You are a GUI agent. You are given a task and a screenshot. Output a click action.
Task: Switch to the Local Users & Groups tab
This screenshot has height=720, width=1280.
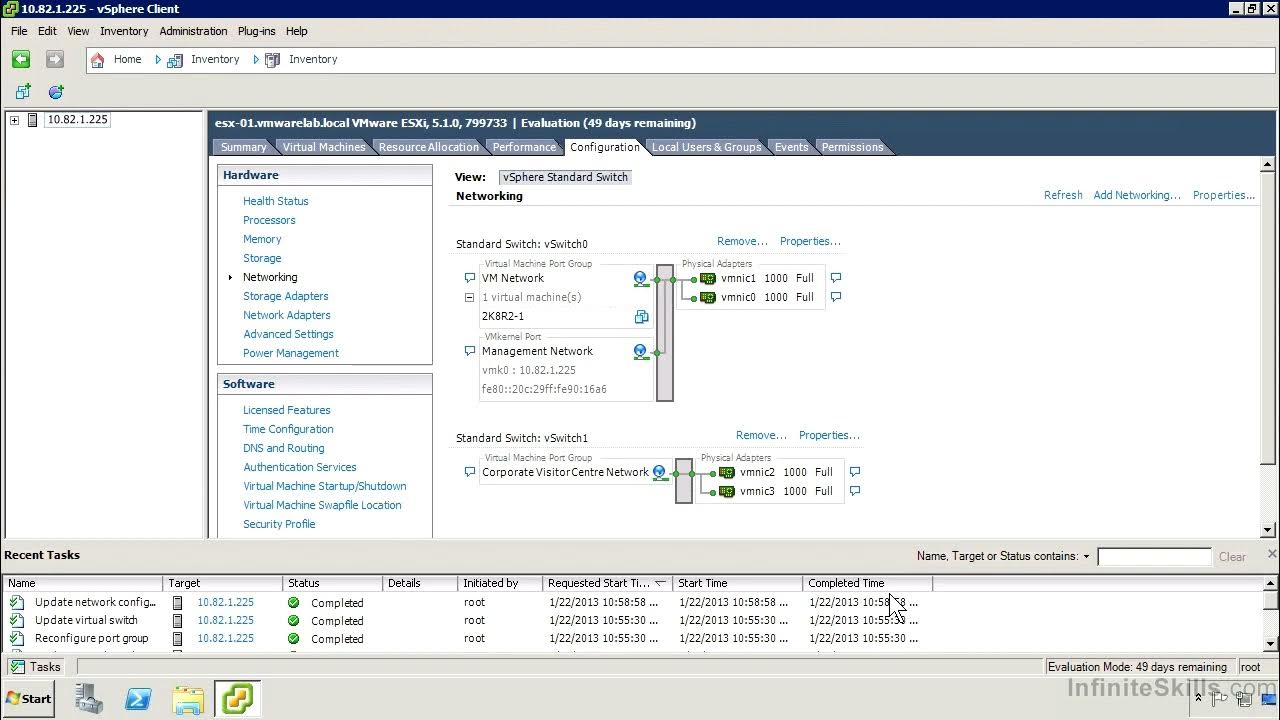point(707,147)
